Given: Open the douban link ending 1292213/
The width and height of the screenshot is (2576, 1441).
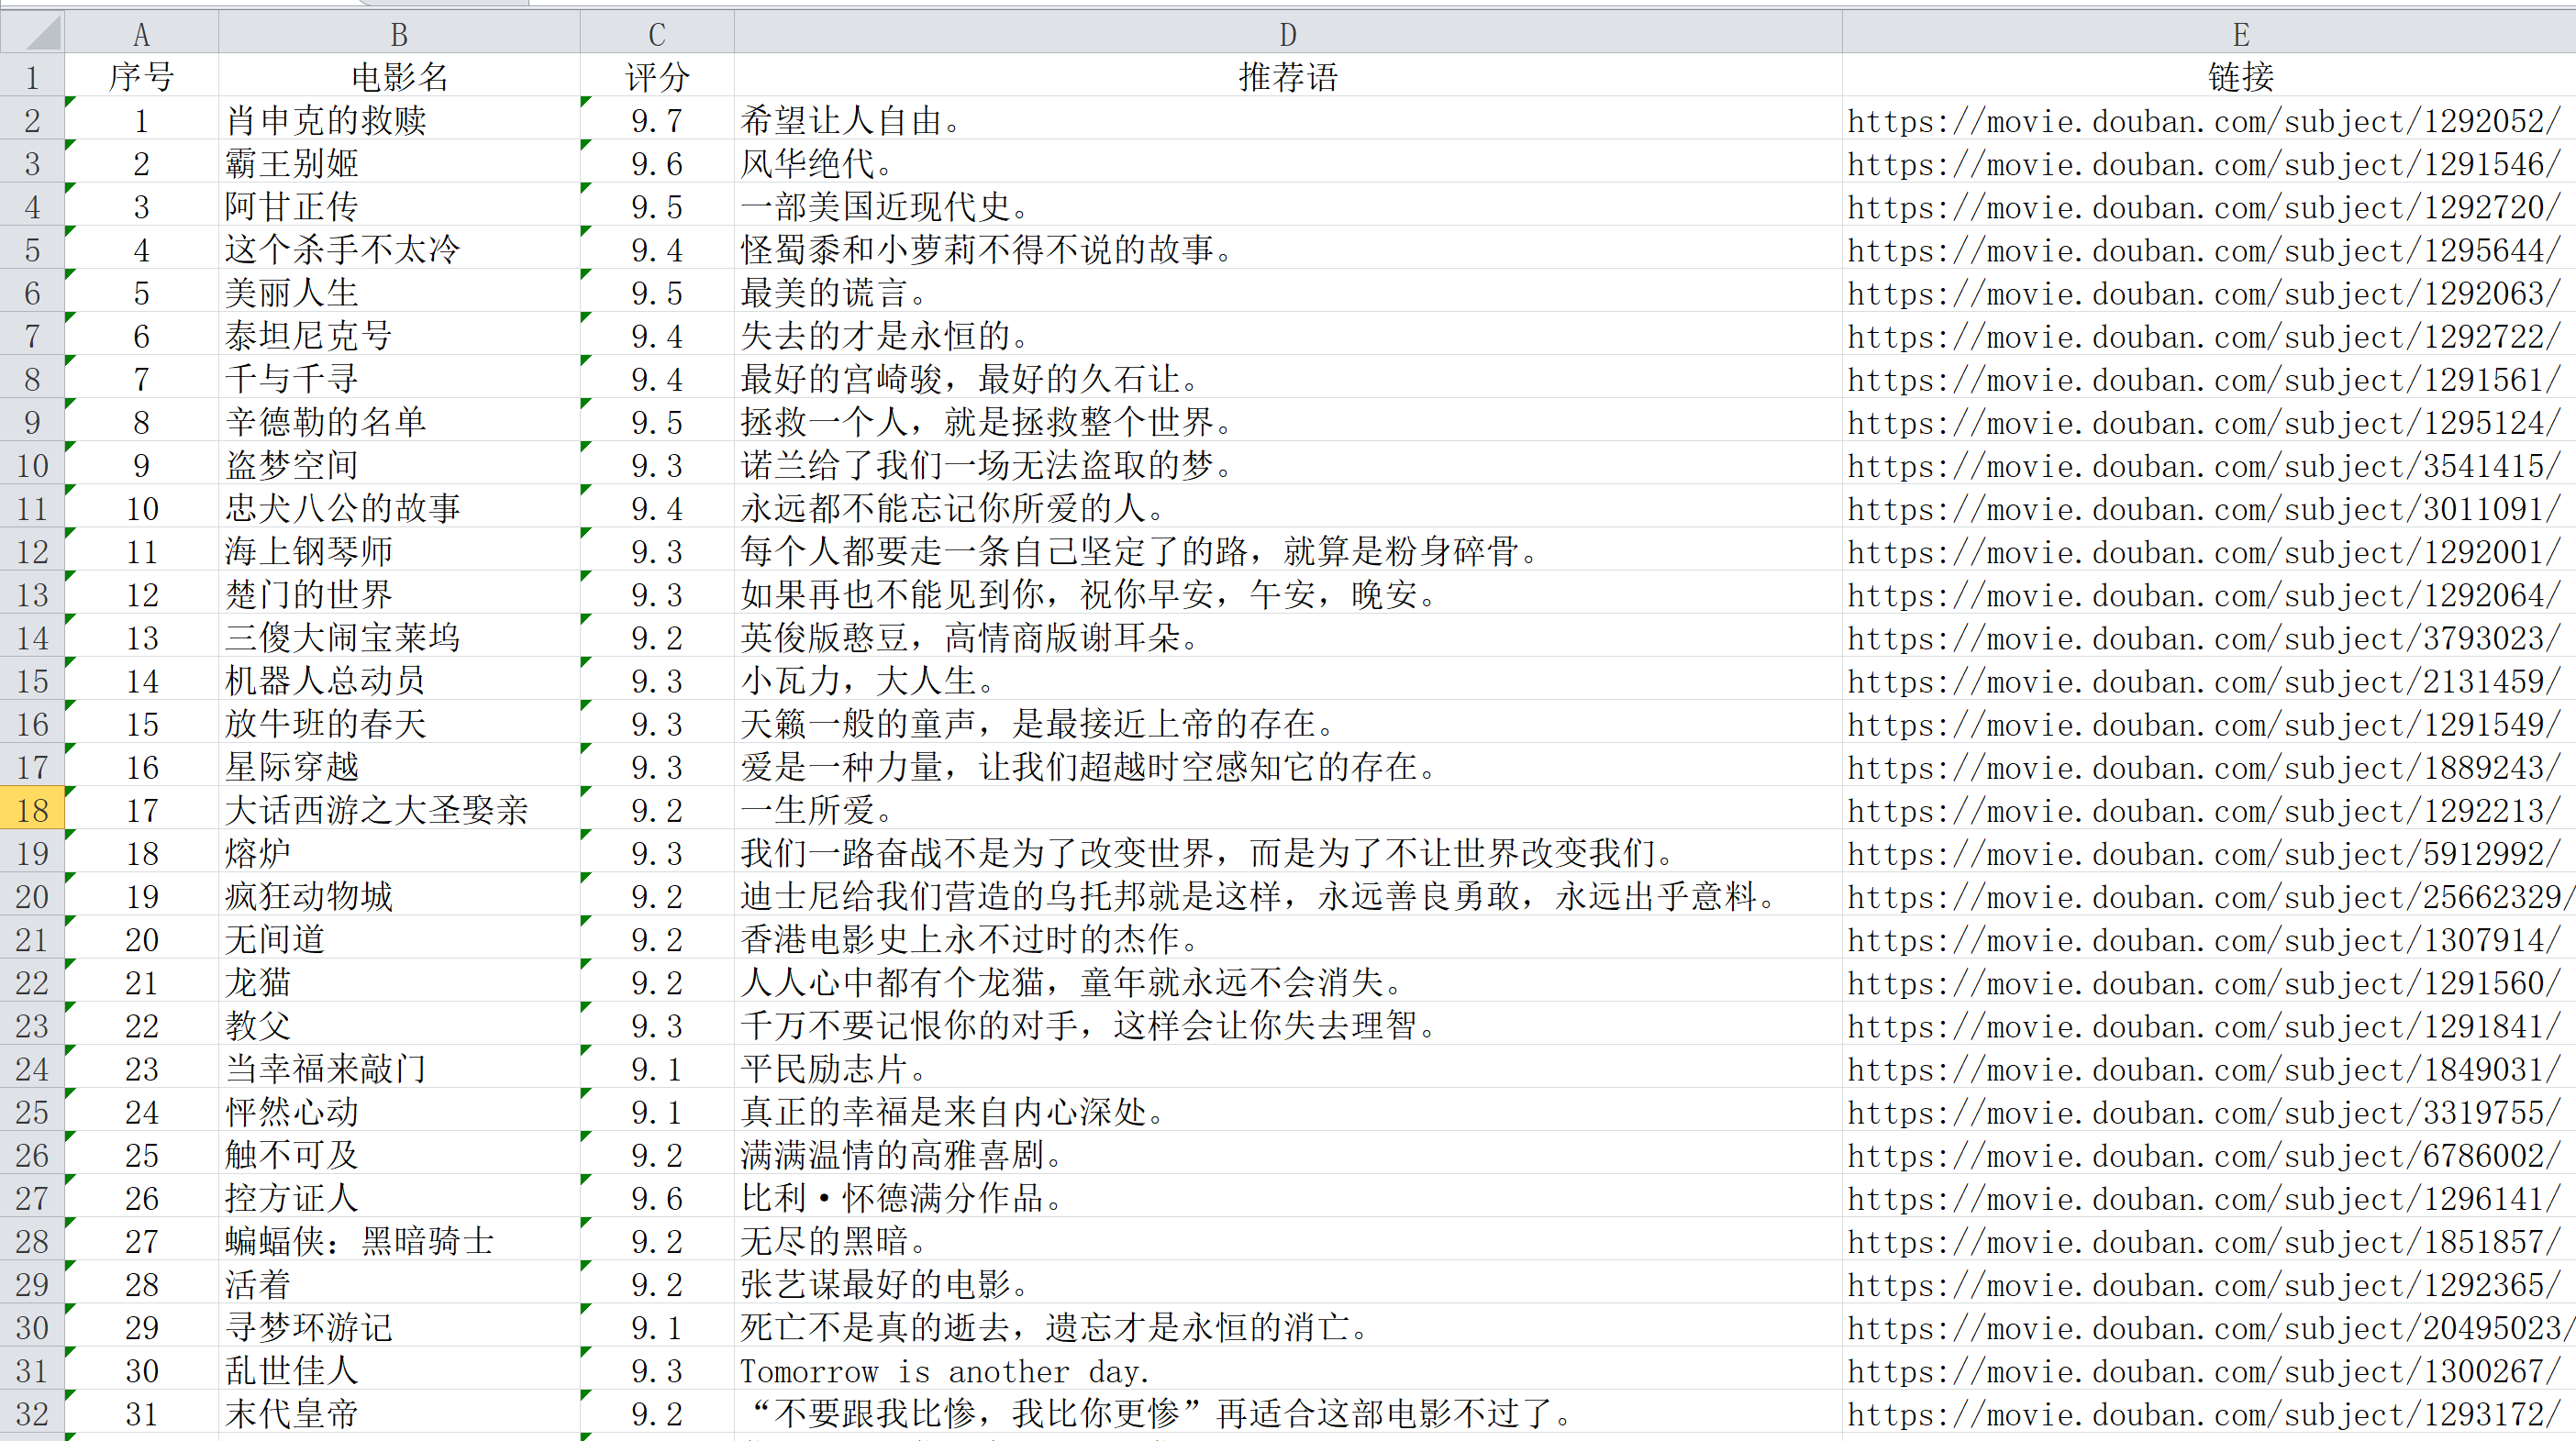Looking at the screenshot, I should [2204, 810].
